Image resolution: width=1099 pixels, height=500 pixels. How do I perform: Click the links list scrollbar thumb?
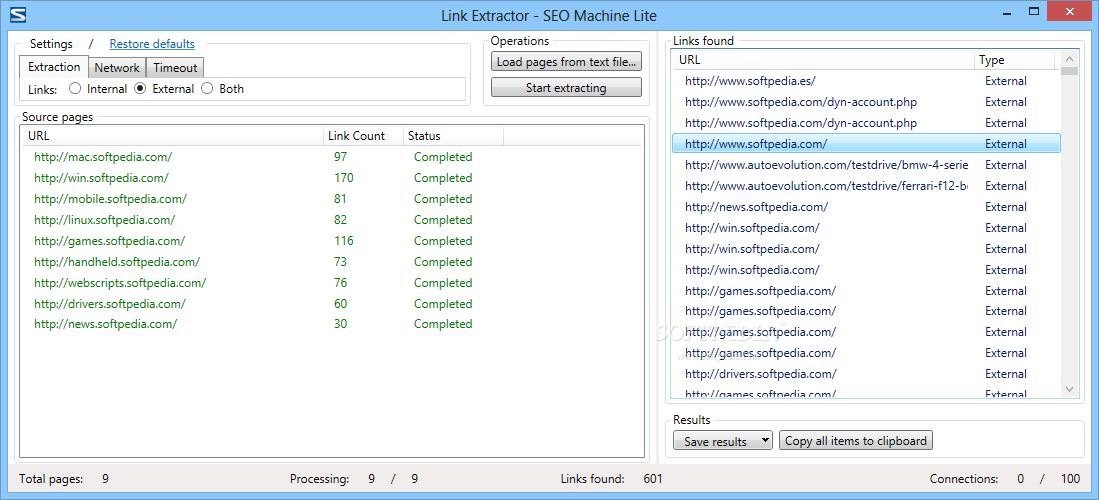[1069, 71]
